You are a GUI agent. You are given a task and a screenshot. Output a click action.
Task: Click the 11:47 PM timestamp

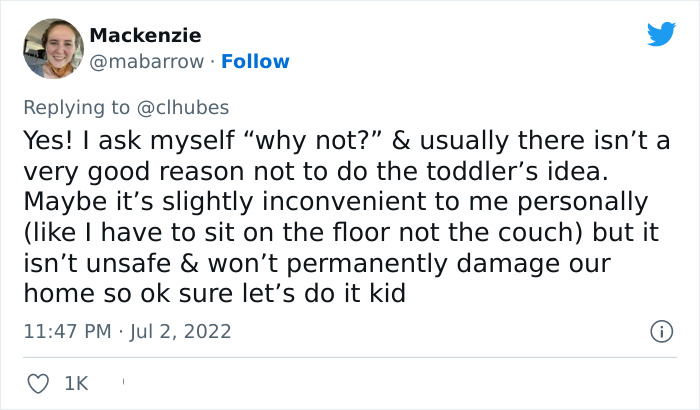tap(64, 330)
